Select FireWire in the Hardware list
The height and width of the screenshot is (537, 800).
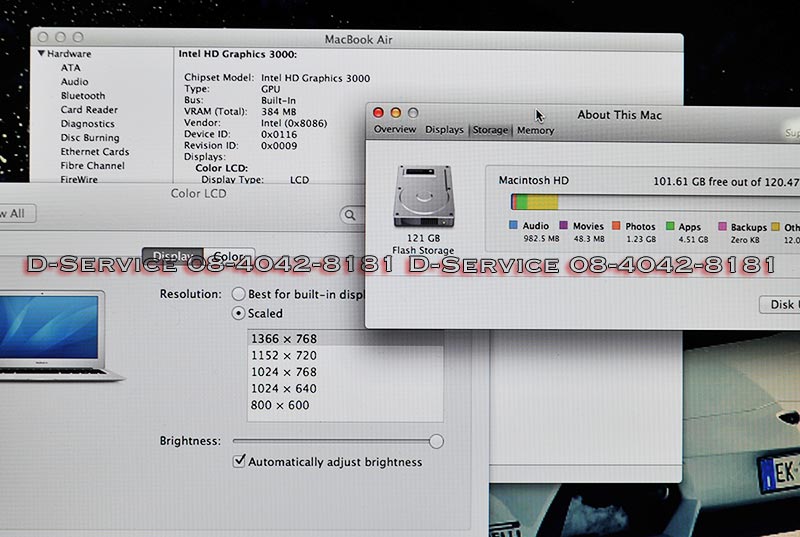click(x=79, y=179)
